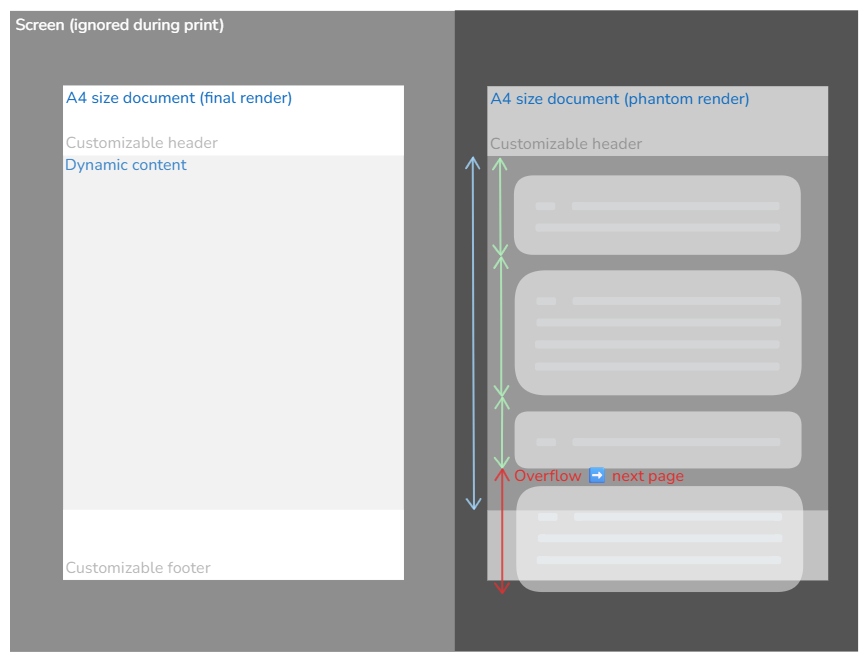Select the 'A4 size document (final render)' heading
Screen dimensions: 868x661
click(179, 97)
